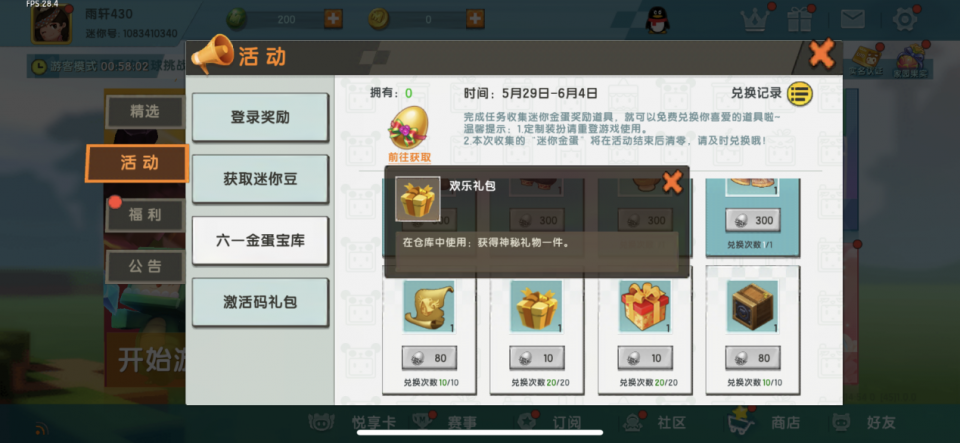Open the mail envelope icon
The width and height of the screenshot is (960, 443).
click(x=852, y=20)
